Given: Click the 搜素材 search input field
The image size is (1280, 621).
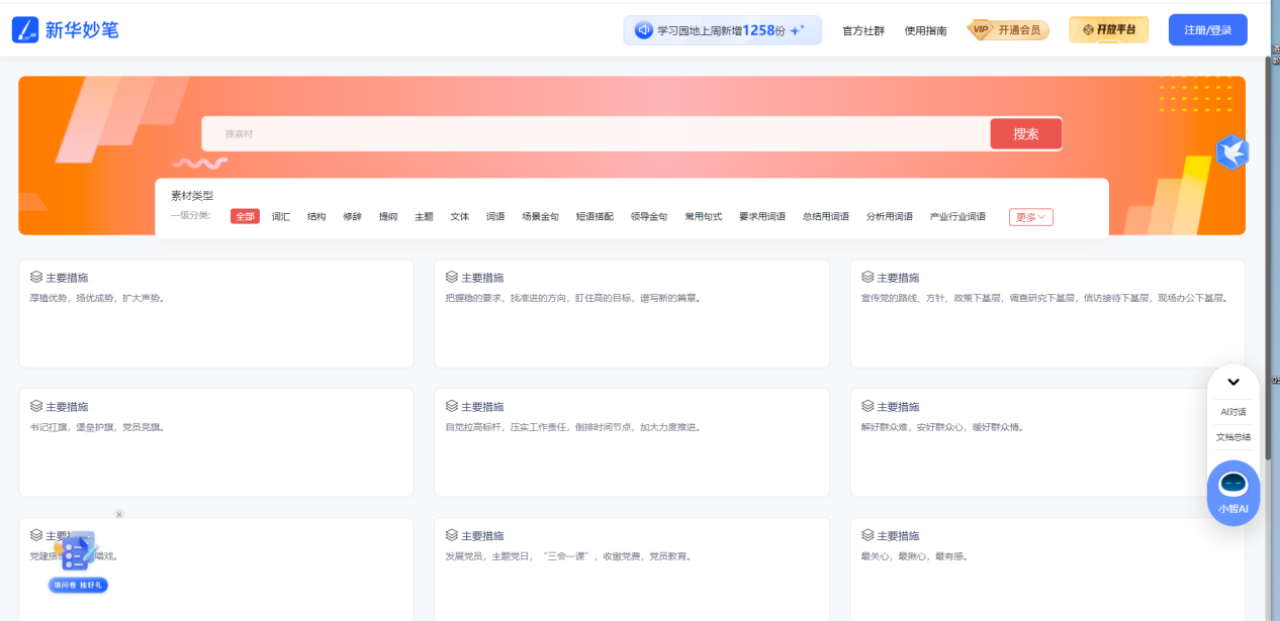Looking at the screenshot, I should [x=595, y=134].
